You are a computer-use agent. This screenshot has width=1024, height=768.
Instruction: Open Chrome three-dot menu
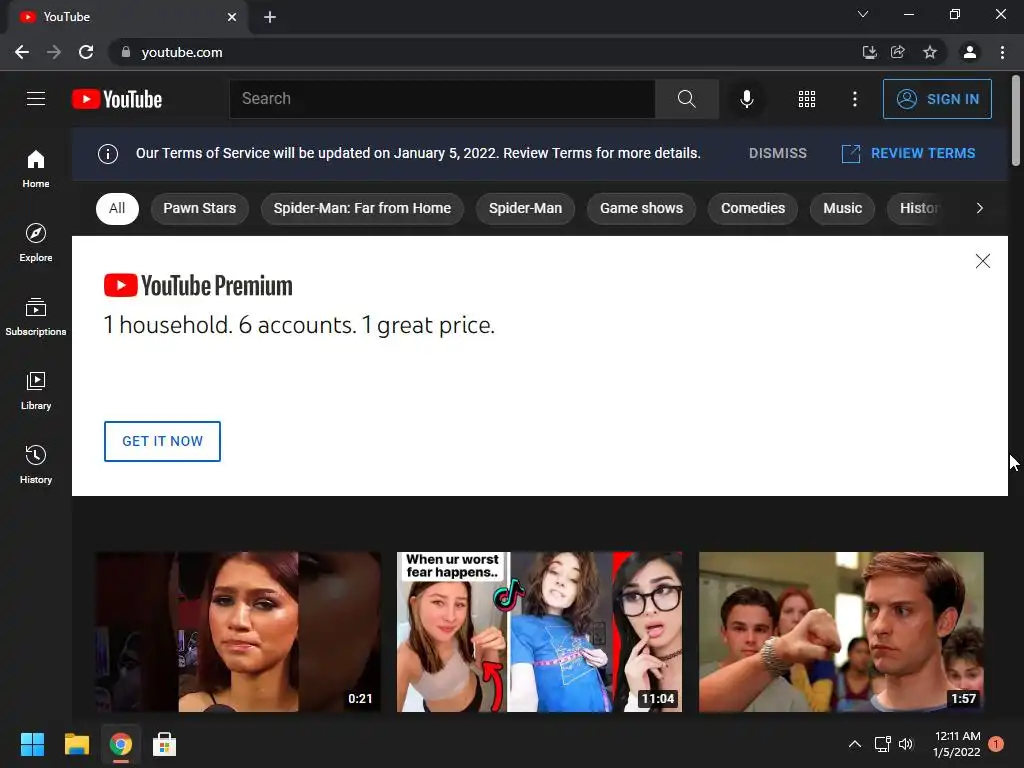coord(1002,52)
